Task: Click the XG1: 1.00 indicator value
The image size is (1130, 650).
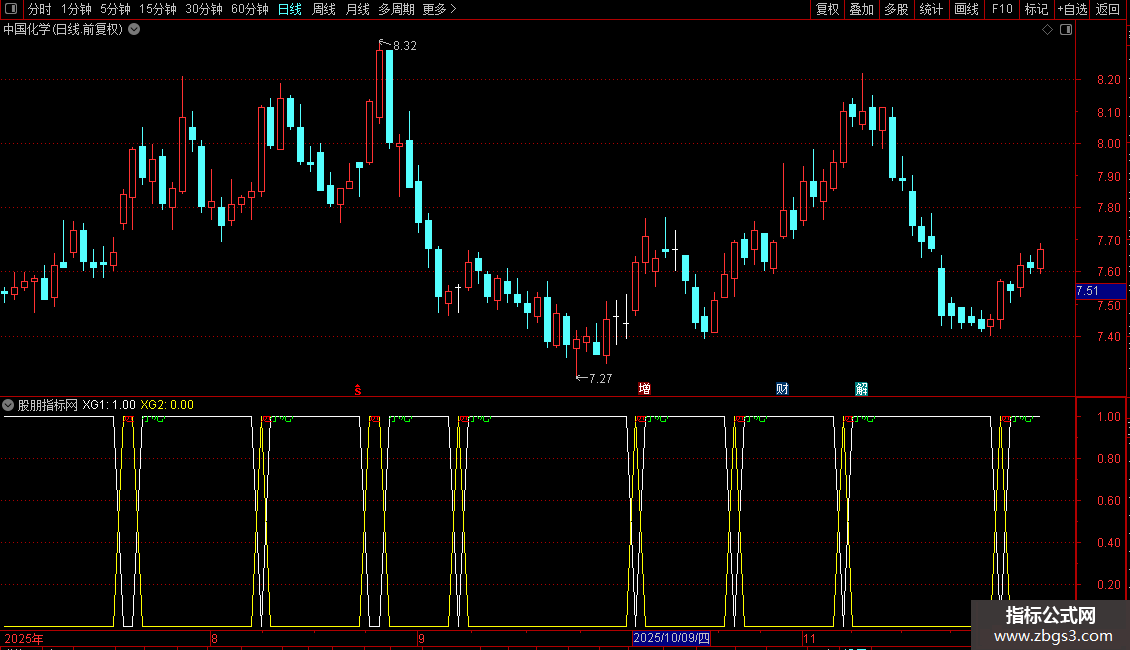Action: 109,405
